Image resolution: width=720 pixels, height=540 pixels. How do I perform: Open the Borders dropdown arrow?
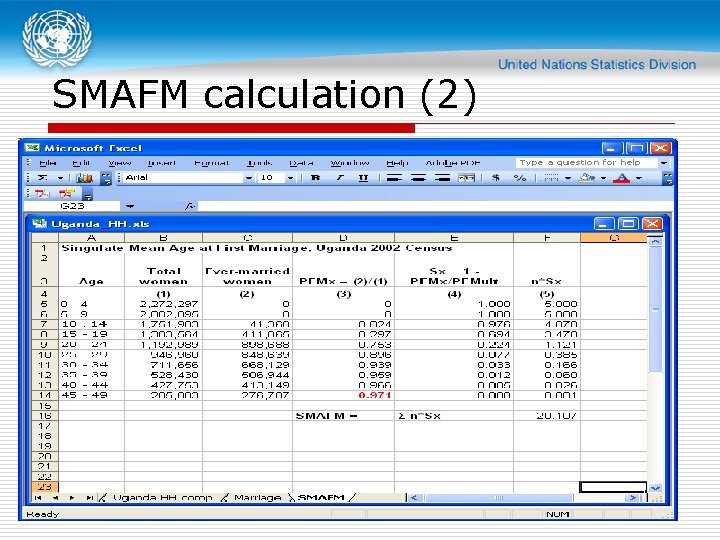(x=568, y=178)
